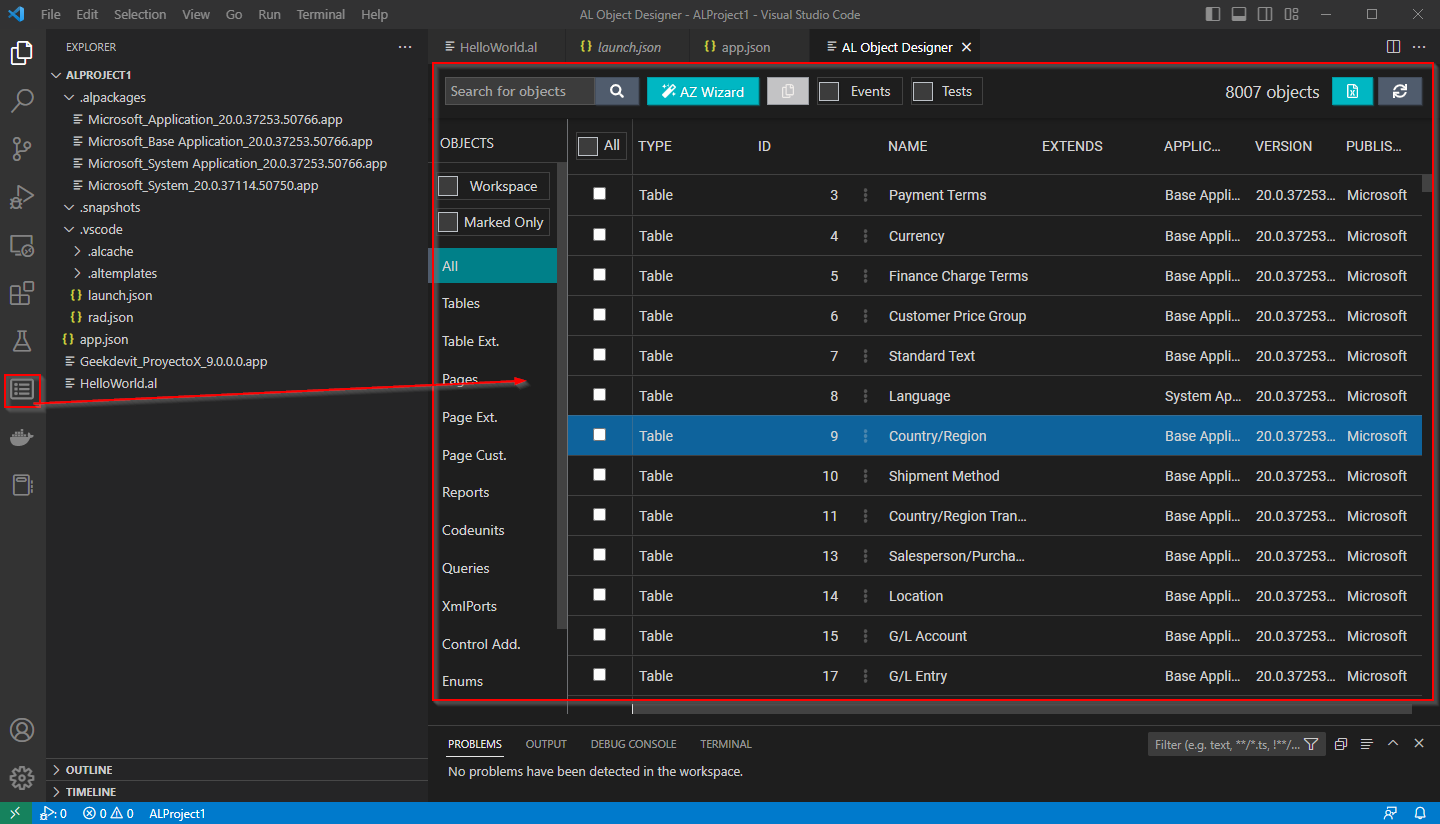Close the AL Object Designer tab
The width and height of the screenshot is (1440, 824).
966,47
